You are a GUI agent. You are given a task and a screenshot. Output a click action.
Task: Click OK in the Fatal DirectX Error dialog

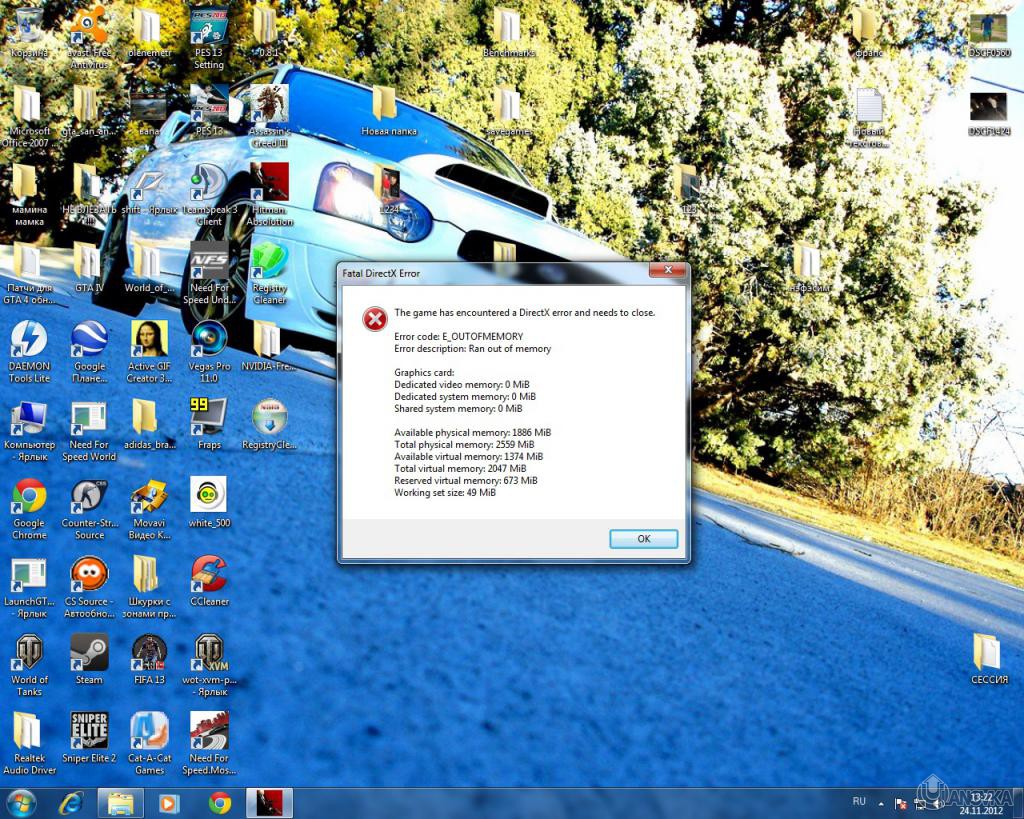(x=643, y=539)
